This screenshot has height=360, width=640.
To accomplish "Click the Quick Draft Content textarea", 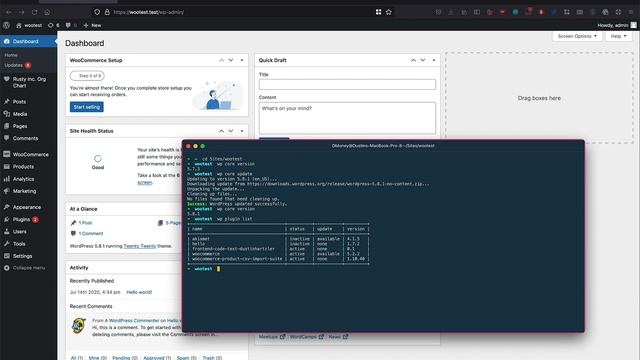I will click(x=347, y=118).
